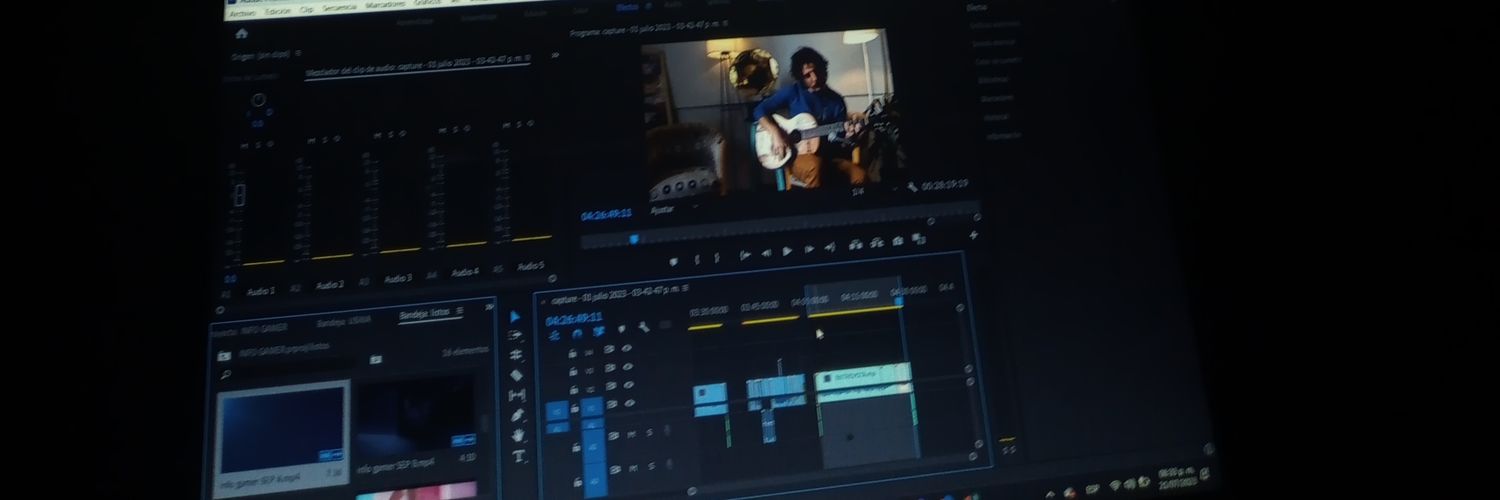This screenshot has width=1500, height=500.
Task: Step forward one frame
Action: point(808,249)
